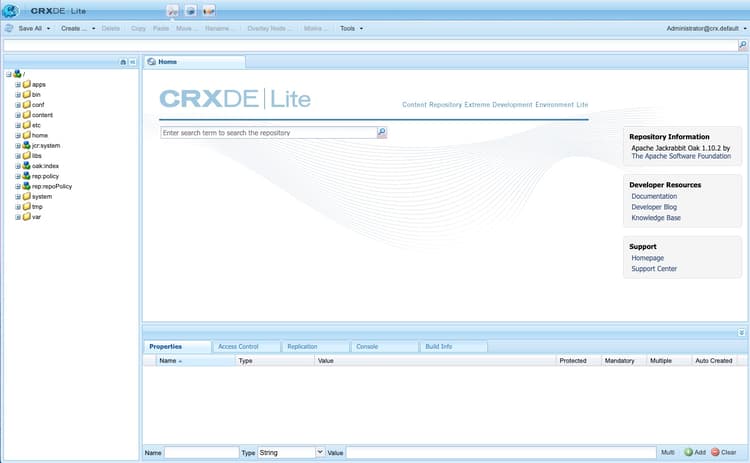Open the Support Center link
The image size is (750, 463).
[654, 269]
